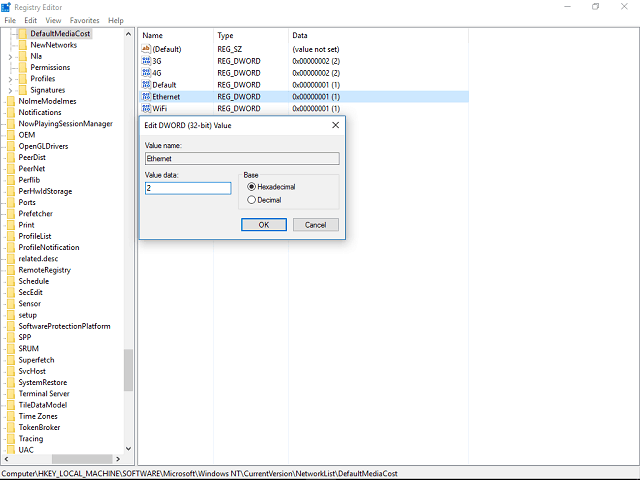Click the tree pane scroll down arrow
The image size is (640, 480).
[128, 449]
